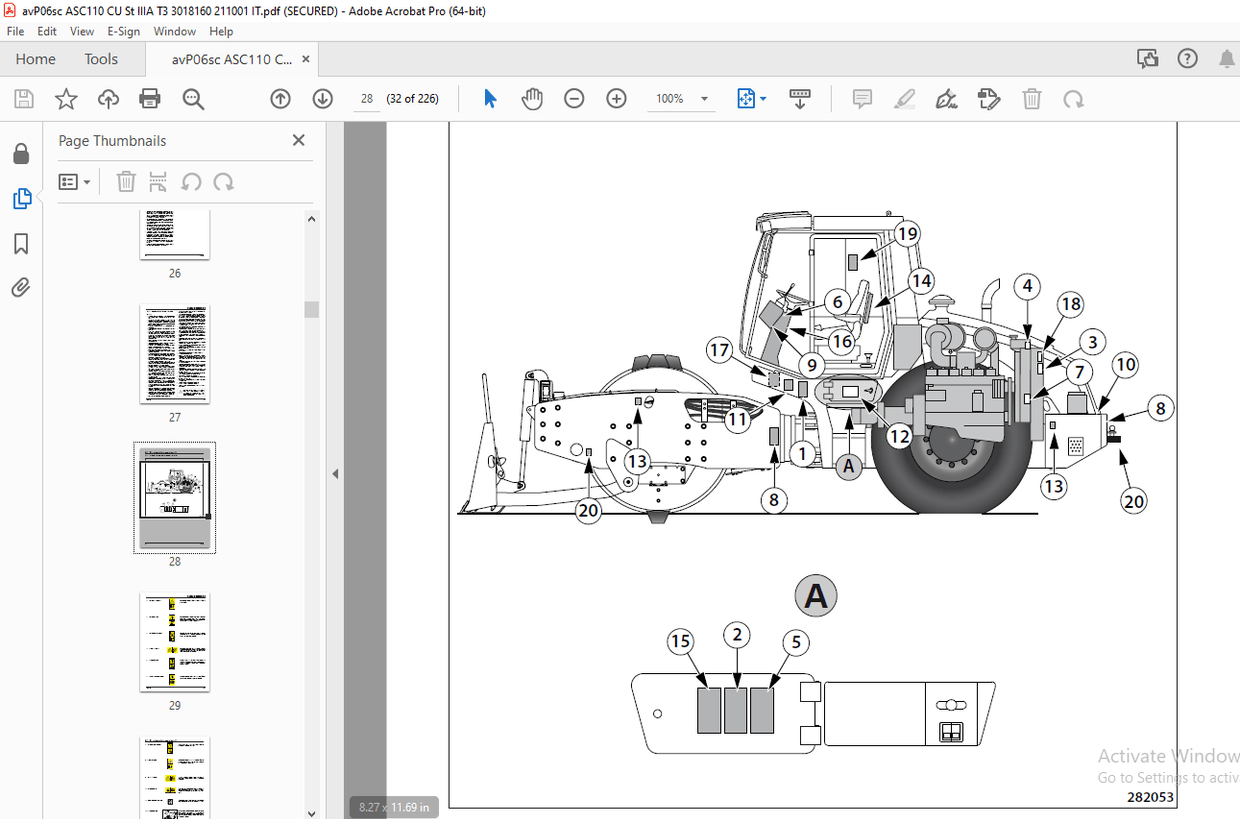Star the document as favorite

click(x=65, y=98)
